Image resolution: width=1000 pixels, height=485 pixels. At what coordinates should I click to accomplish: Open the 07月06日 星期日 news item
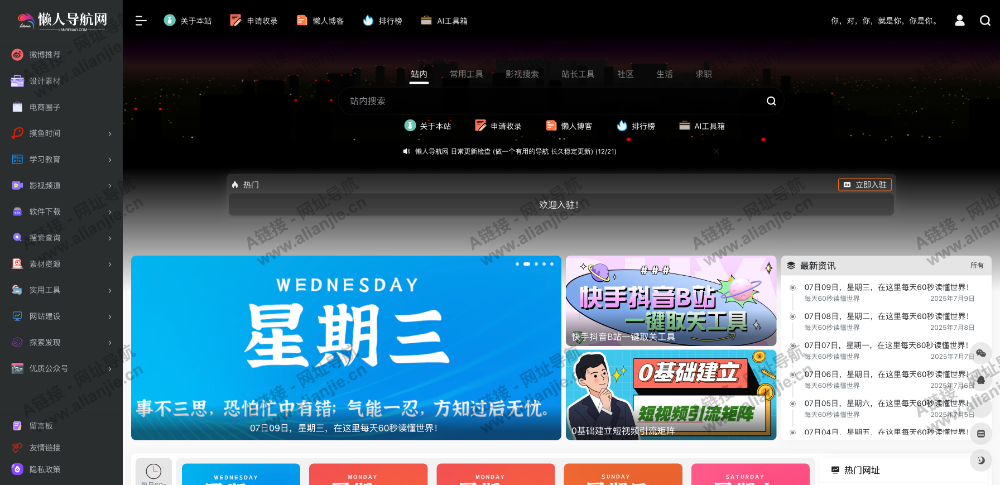tap(886, 374)
